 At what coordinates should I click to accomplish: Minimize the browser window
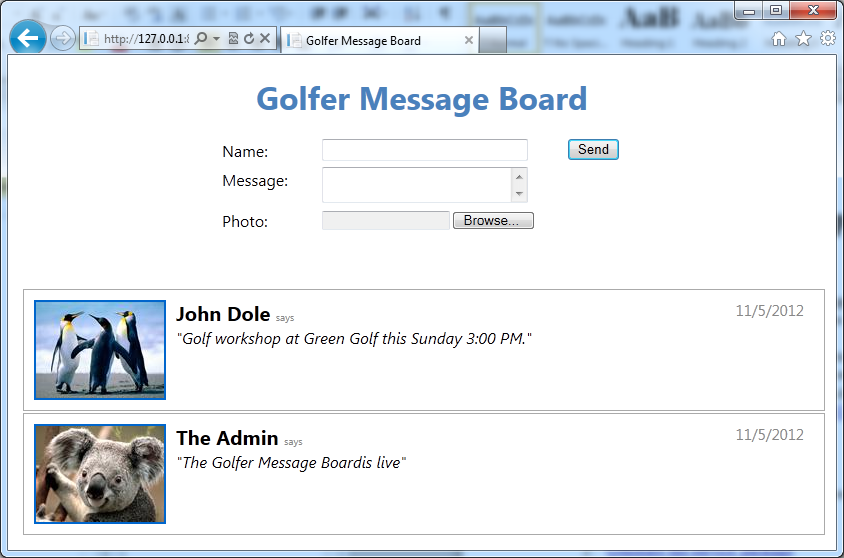click(x=749, y=10)
